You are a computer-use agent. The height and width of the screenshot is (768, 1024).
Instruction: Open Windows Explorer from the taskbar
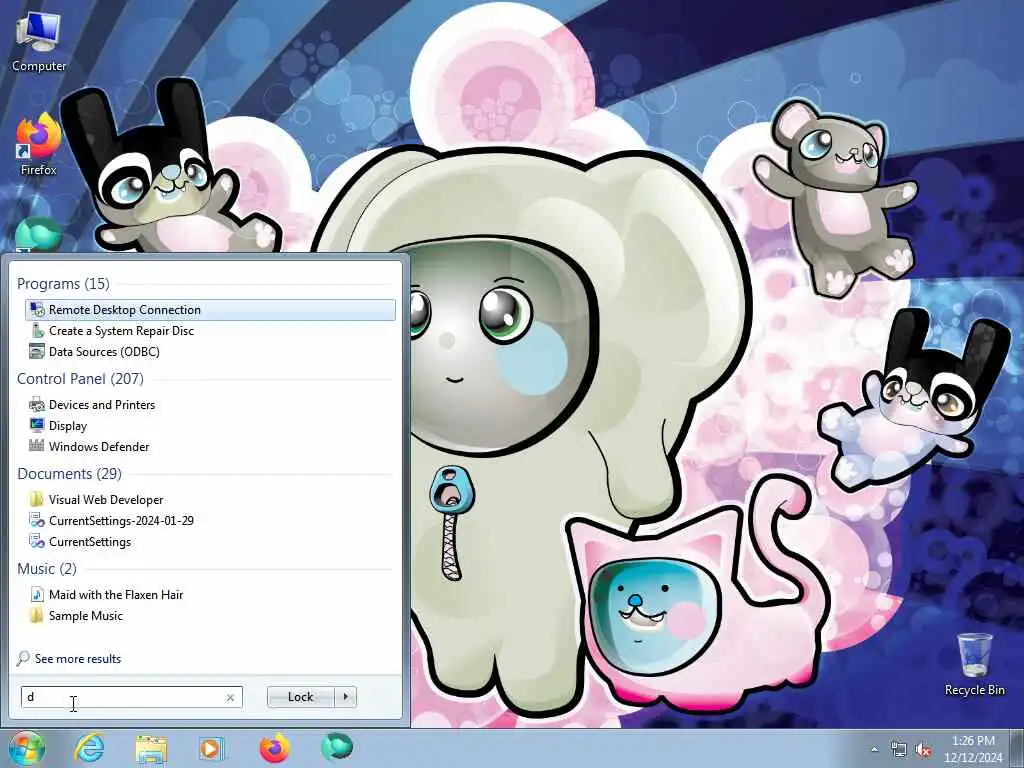tap(152, 748)
